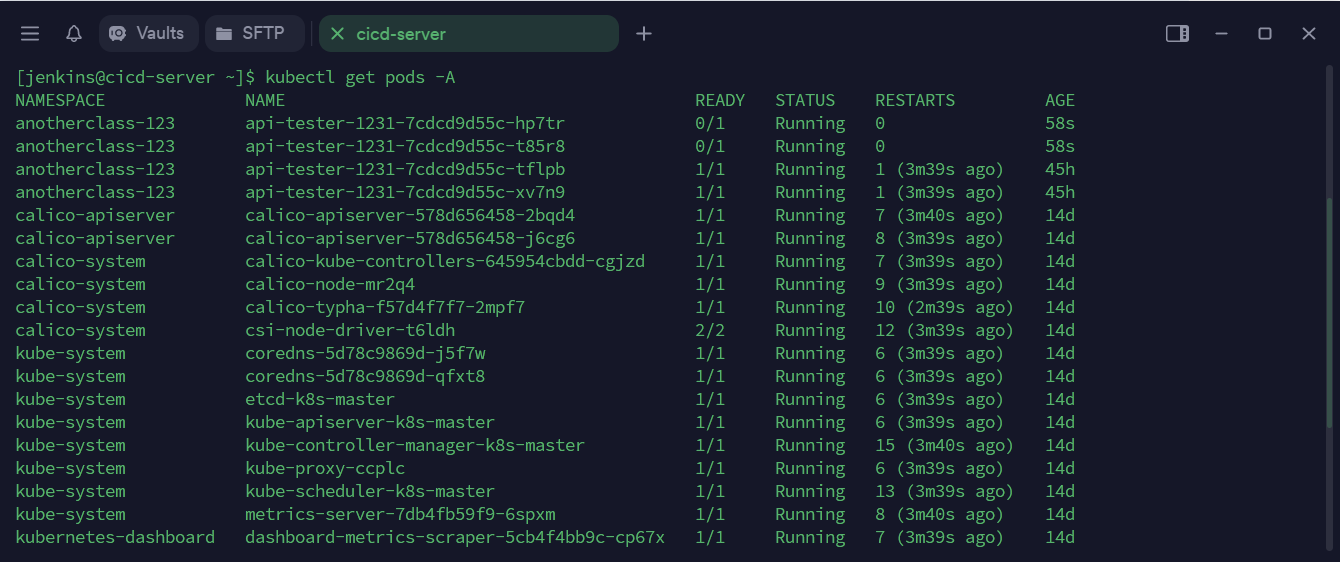Select pod name kube-controller-manager-k8s-master
The height and width of the screenshot is (562, 1340).
(415, 445)
